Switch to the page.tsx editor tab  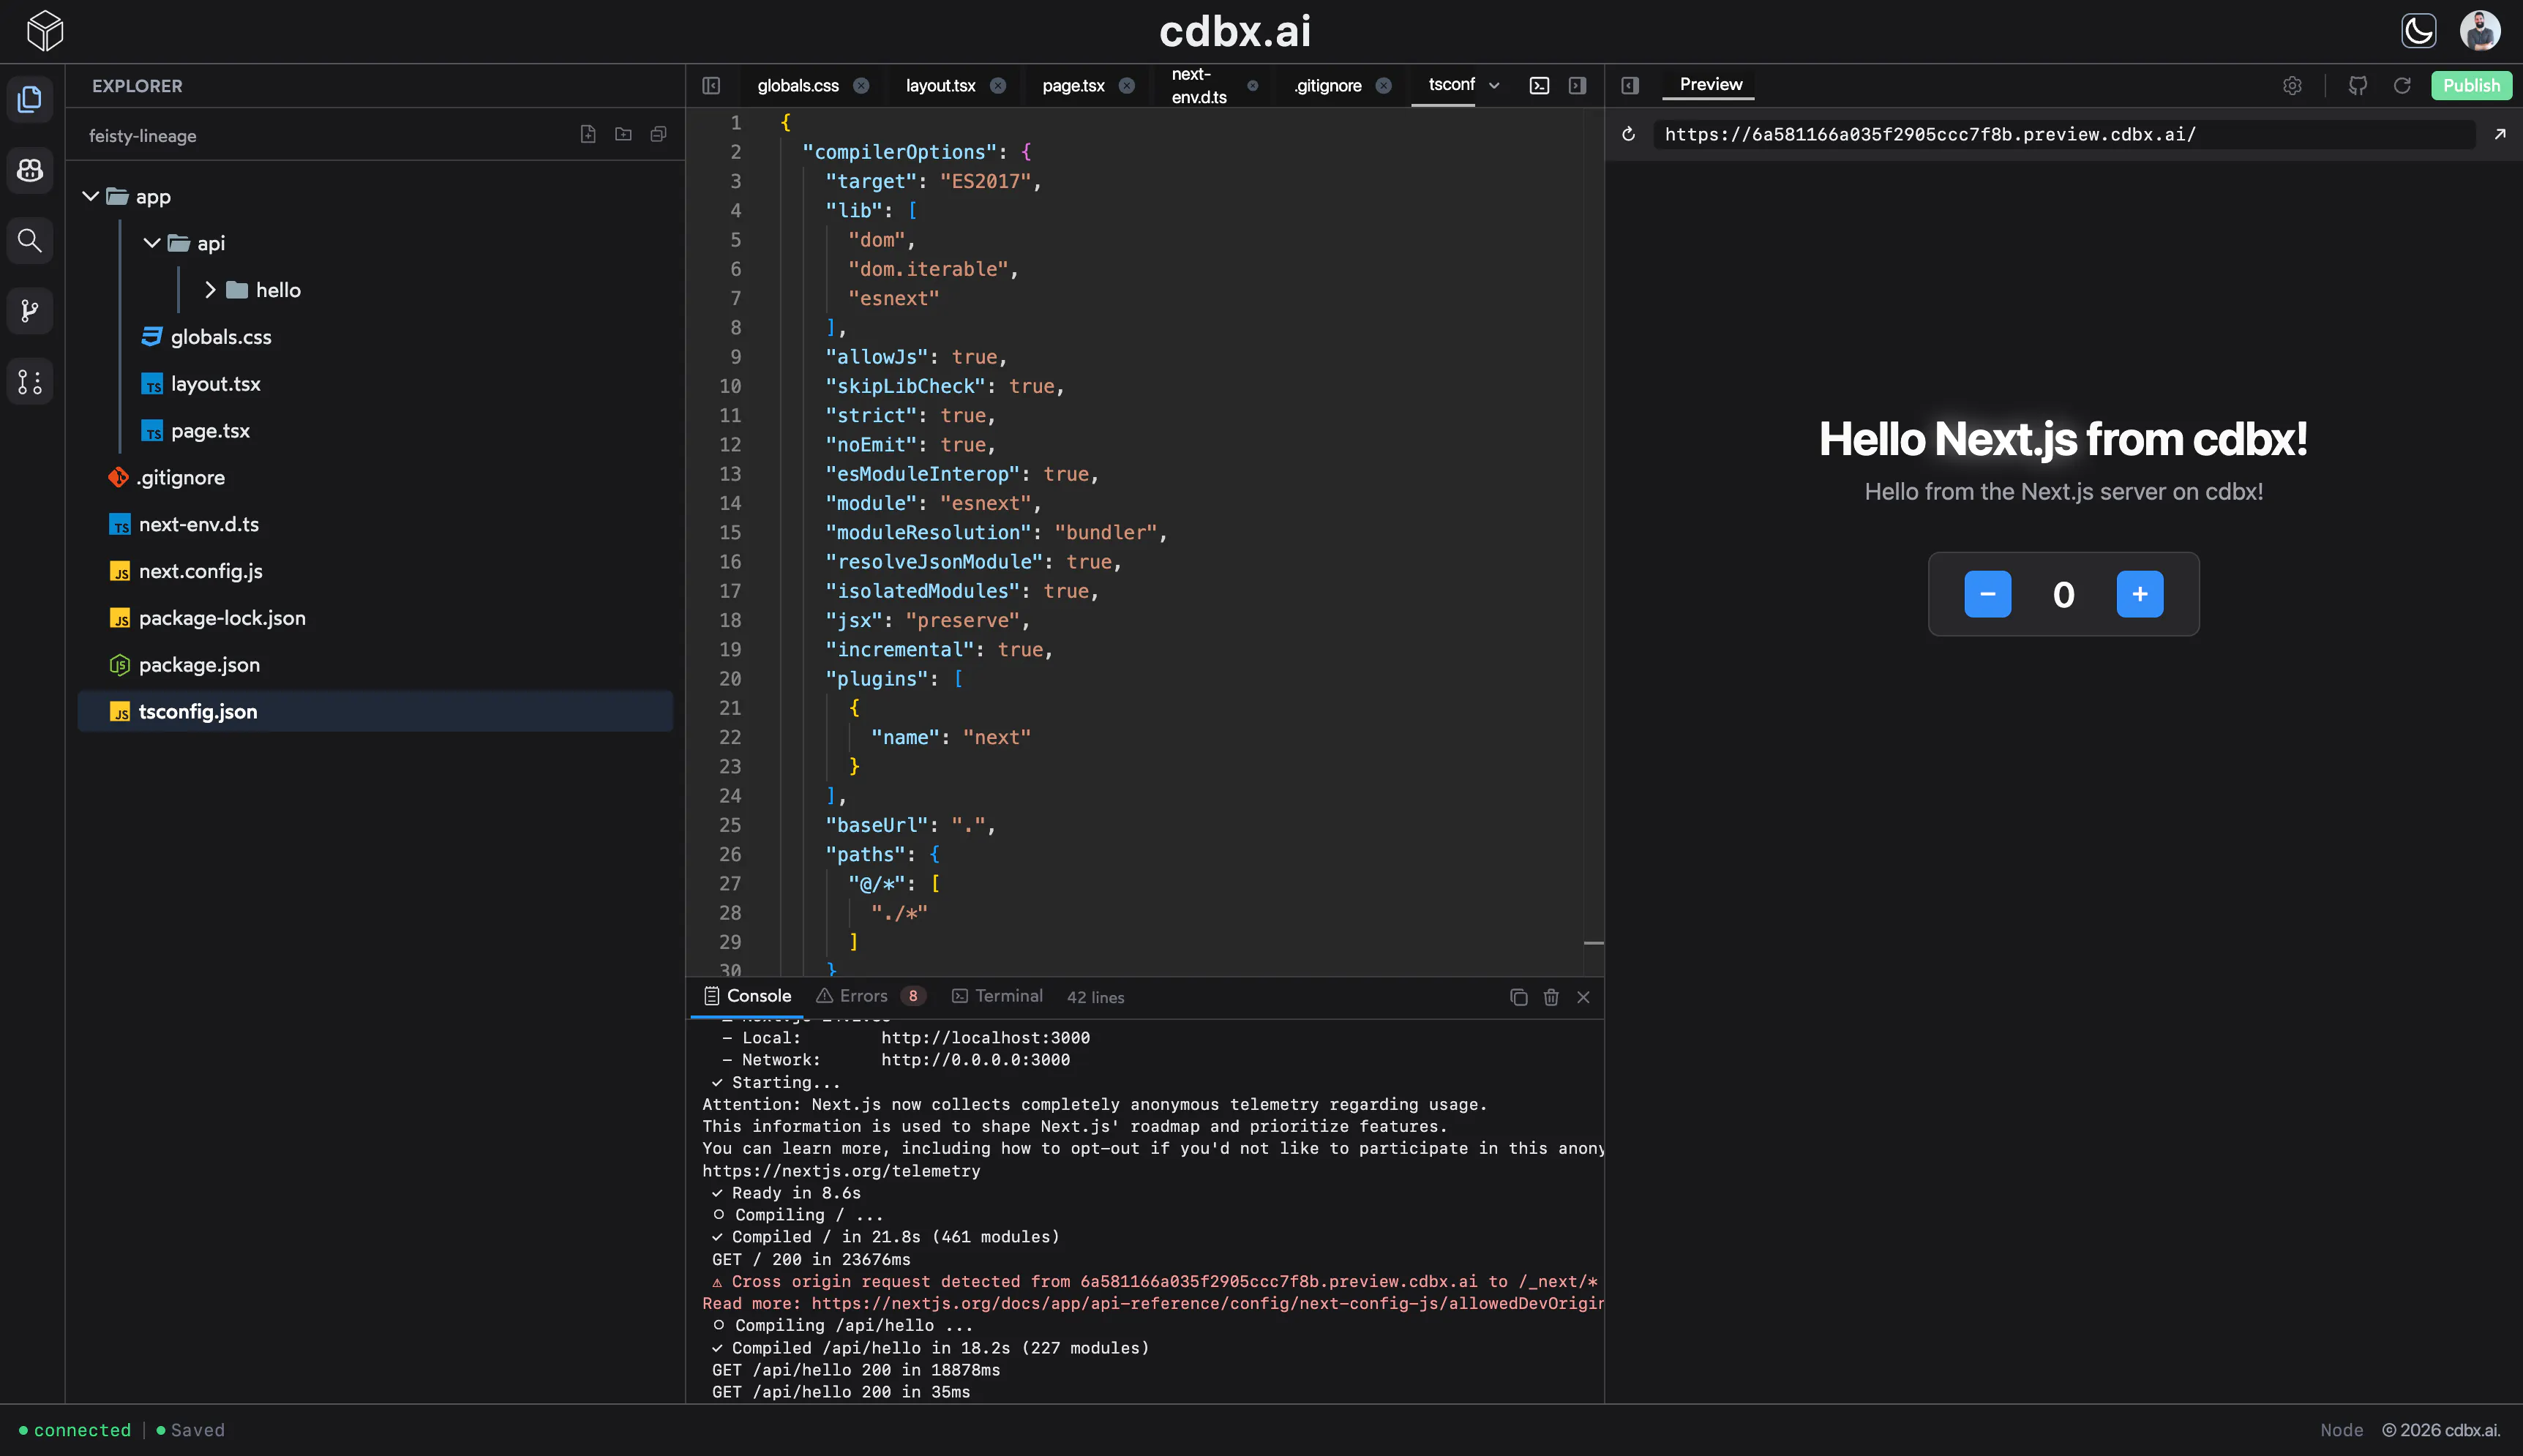pos(1073,86)
